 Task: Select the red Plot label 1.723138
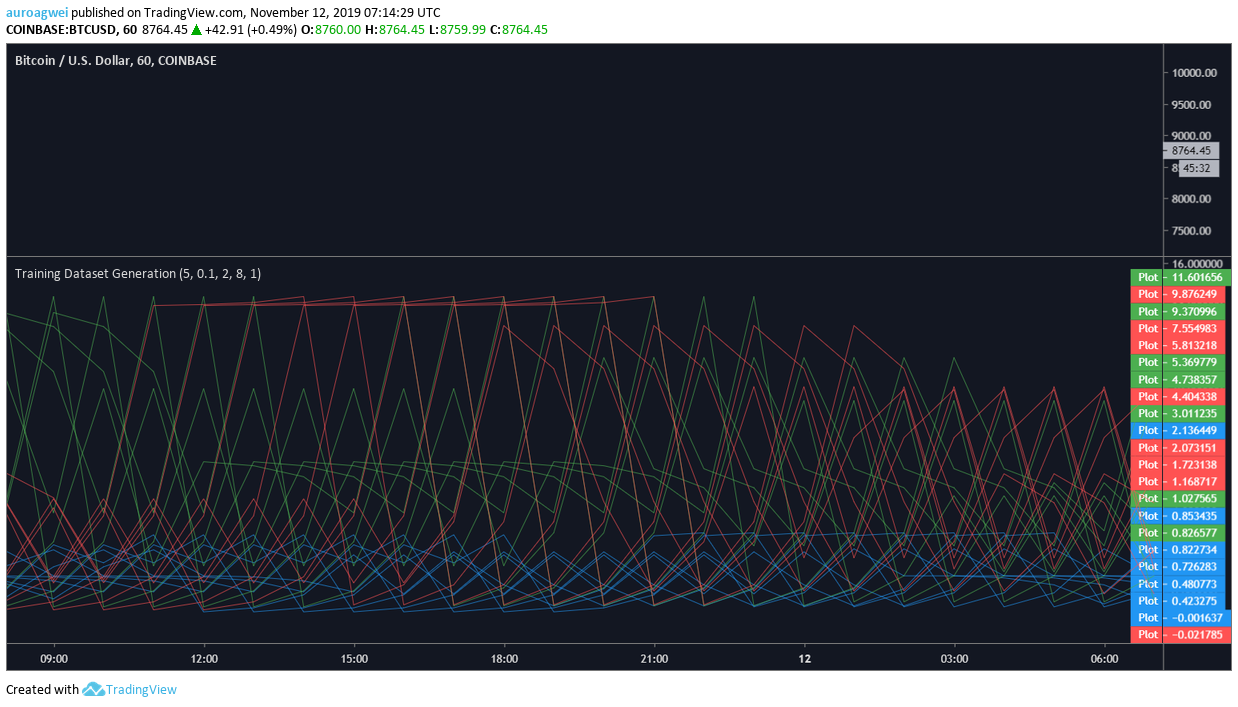pos(1177,464)
